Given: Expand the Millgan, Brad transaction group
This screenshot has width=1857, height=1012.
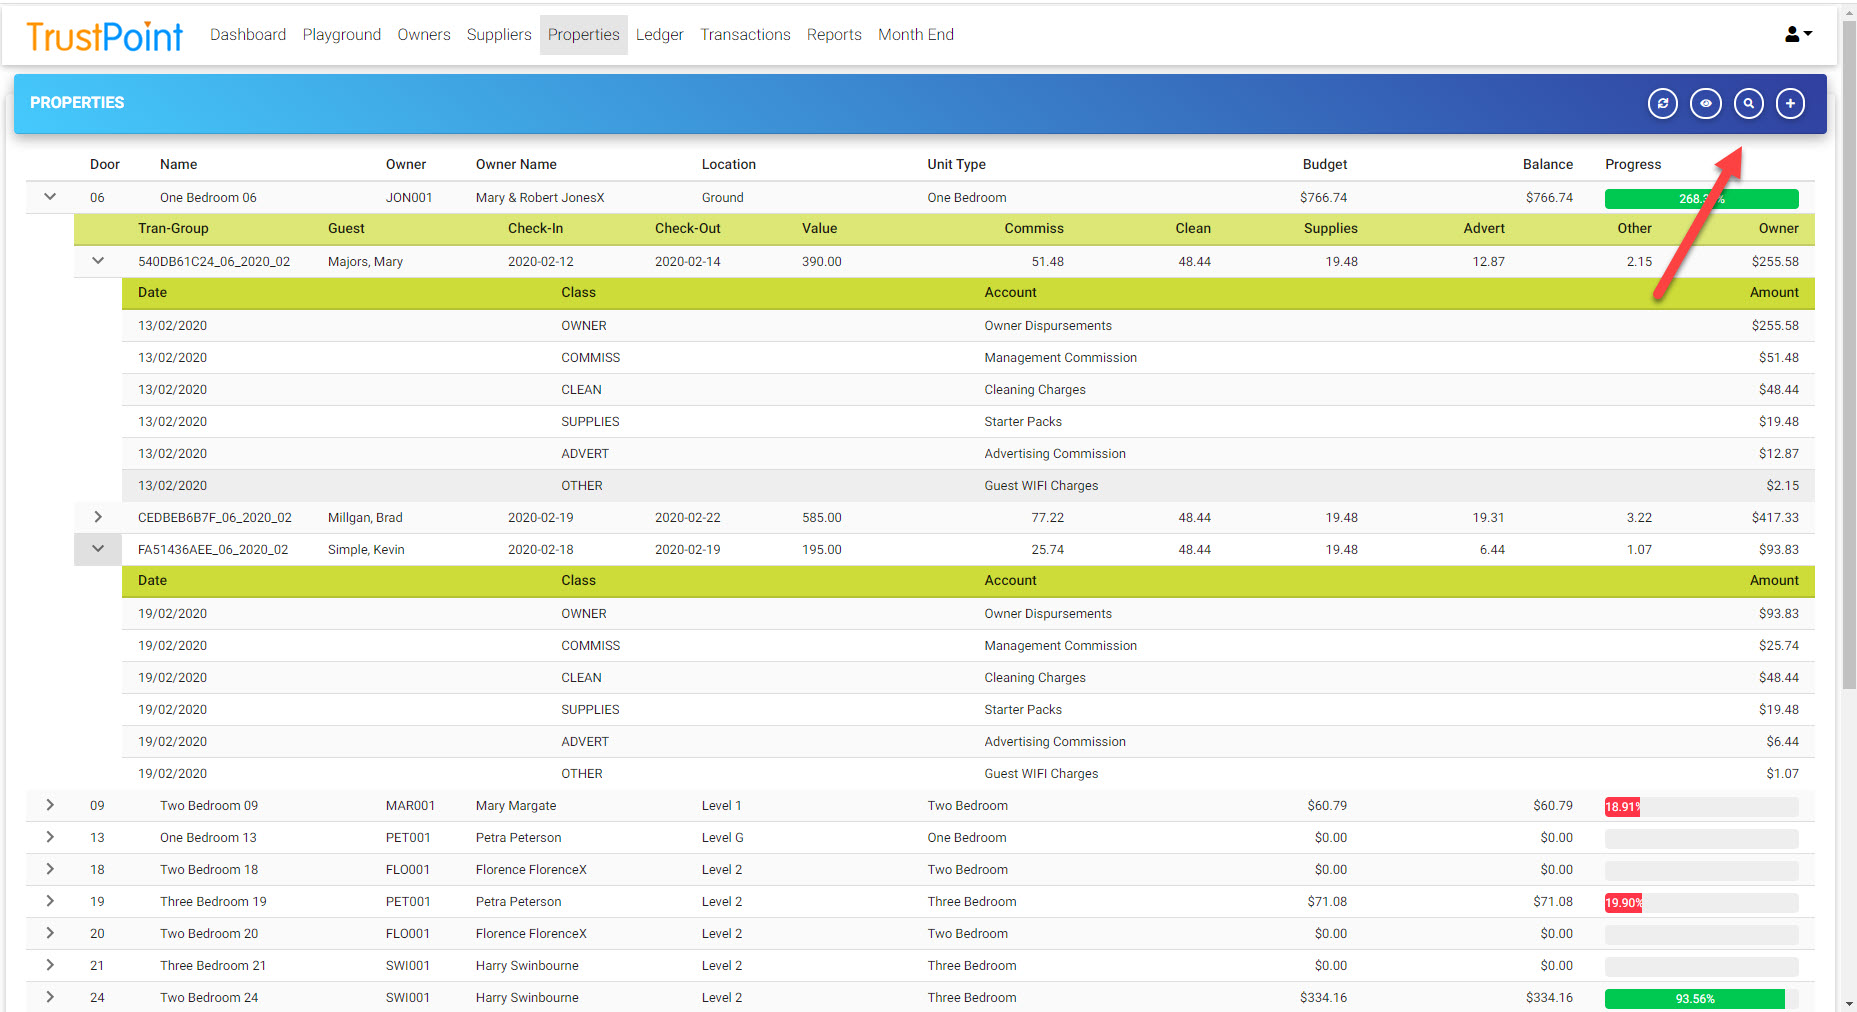Looking at the screenshot, I should pos(98,517).
